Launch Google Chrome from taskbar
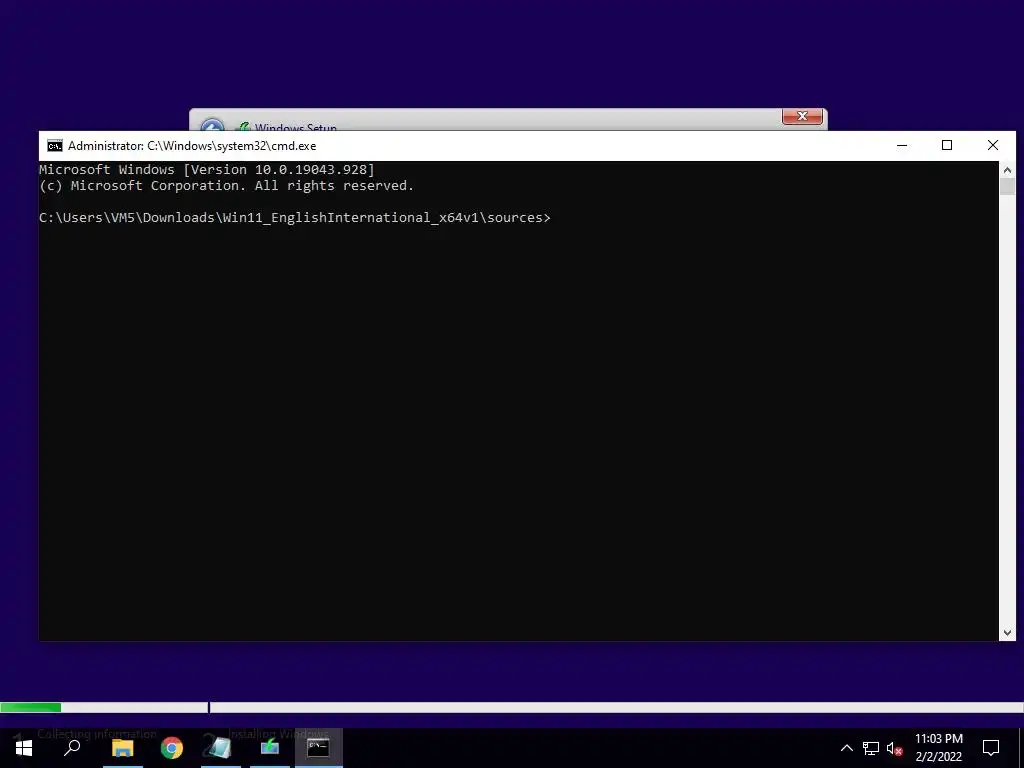 tap(172, 748)
